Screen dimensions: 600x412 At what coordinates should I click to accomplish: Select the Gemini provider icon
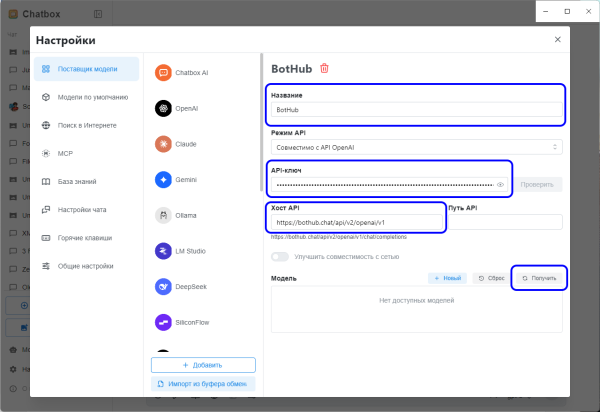pyautogui.click(x=163, y=180)
